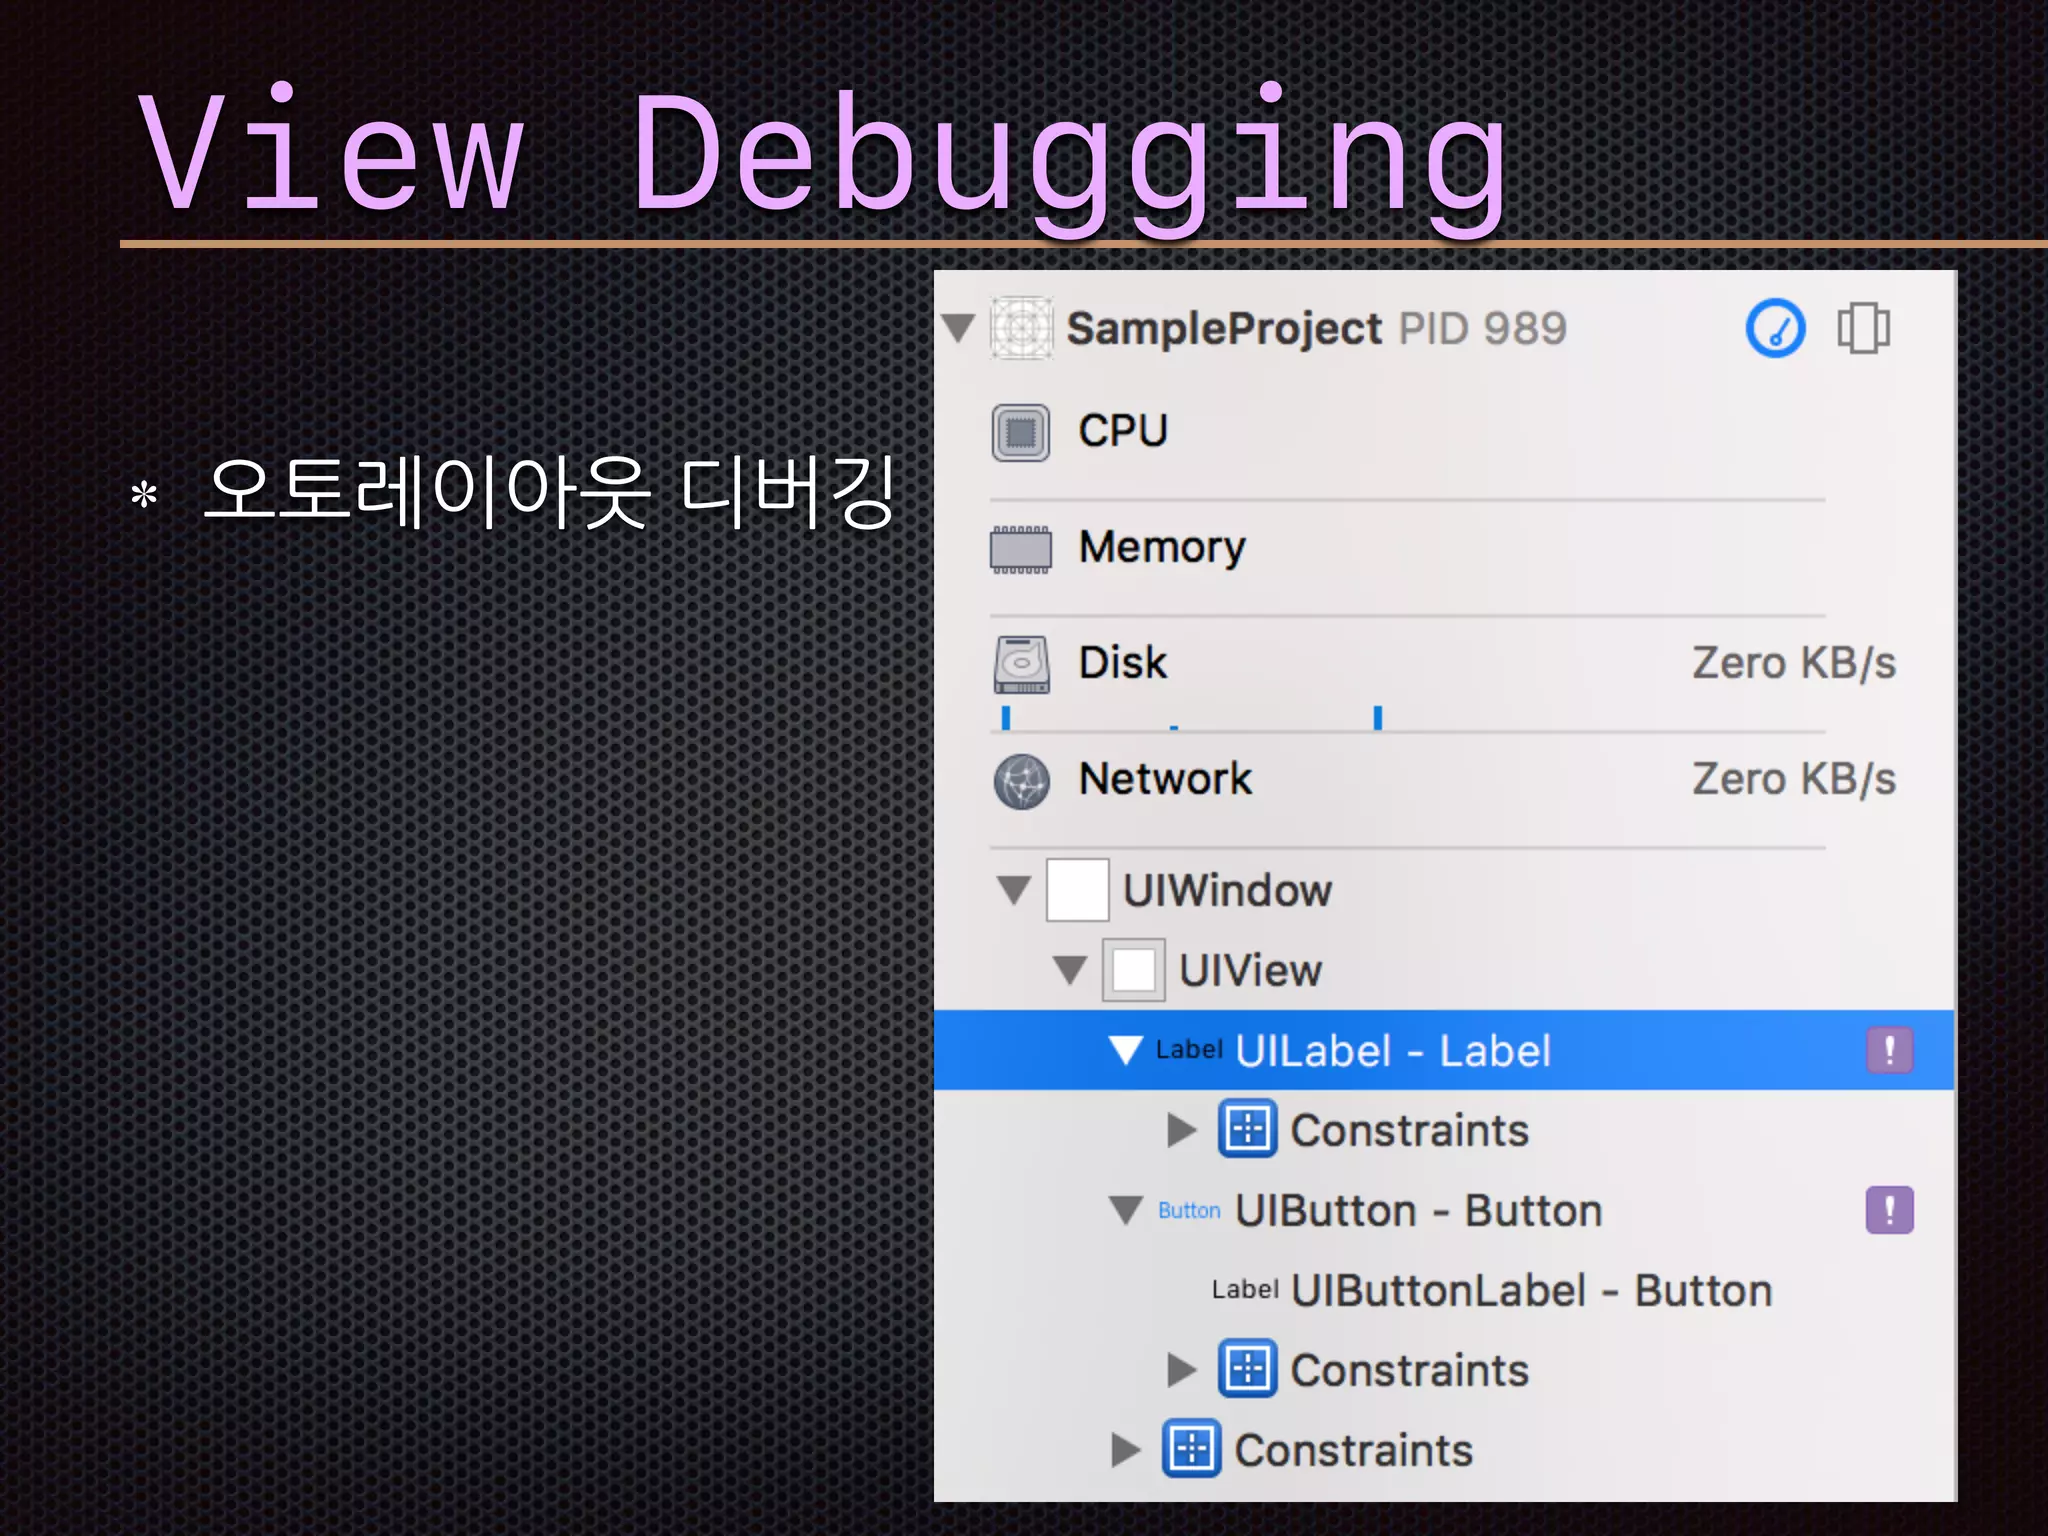Expand Constraints under UILabel

pos(1181,1131)
